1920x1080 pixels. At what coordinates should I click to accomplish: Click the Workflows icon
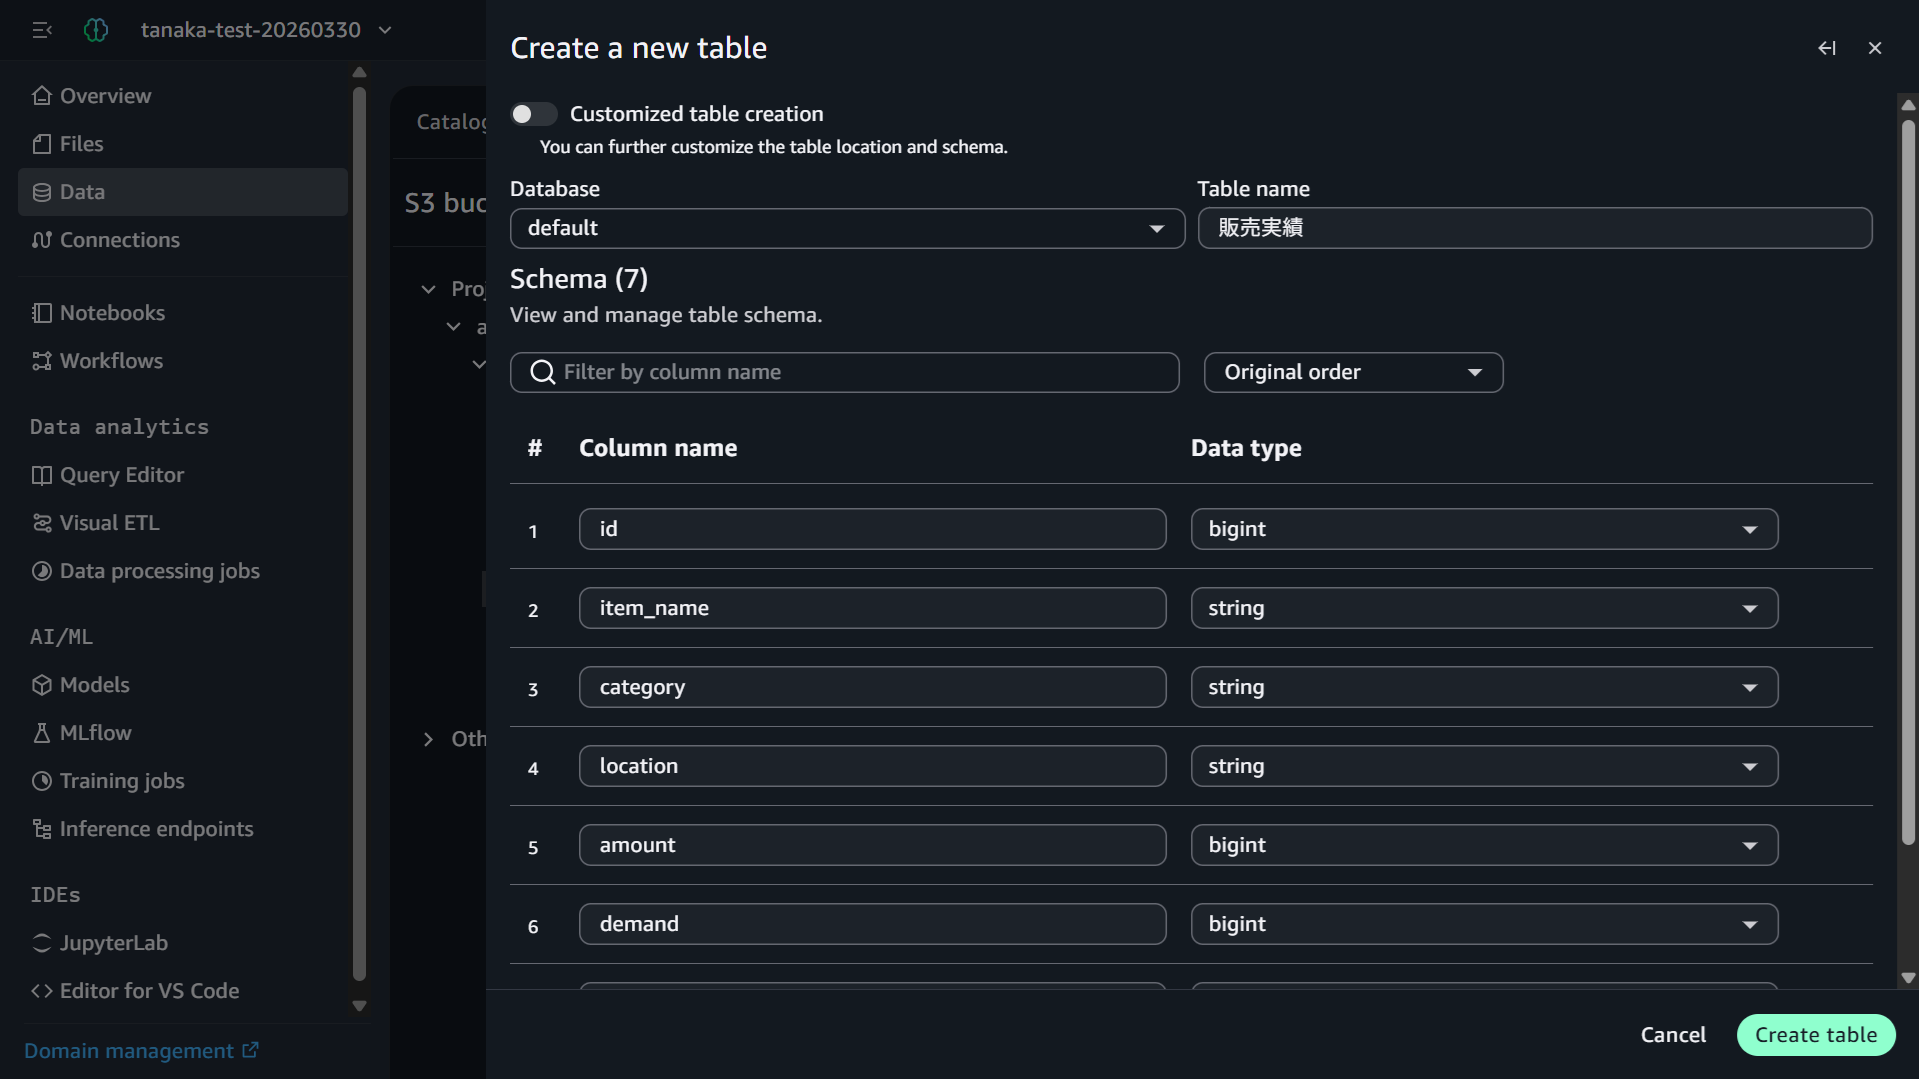click(x=41, y=361)
